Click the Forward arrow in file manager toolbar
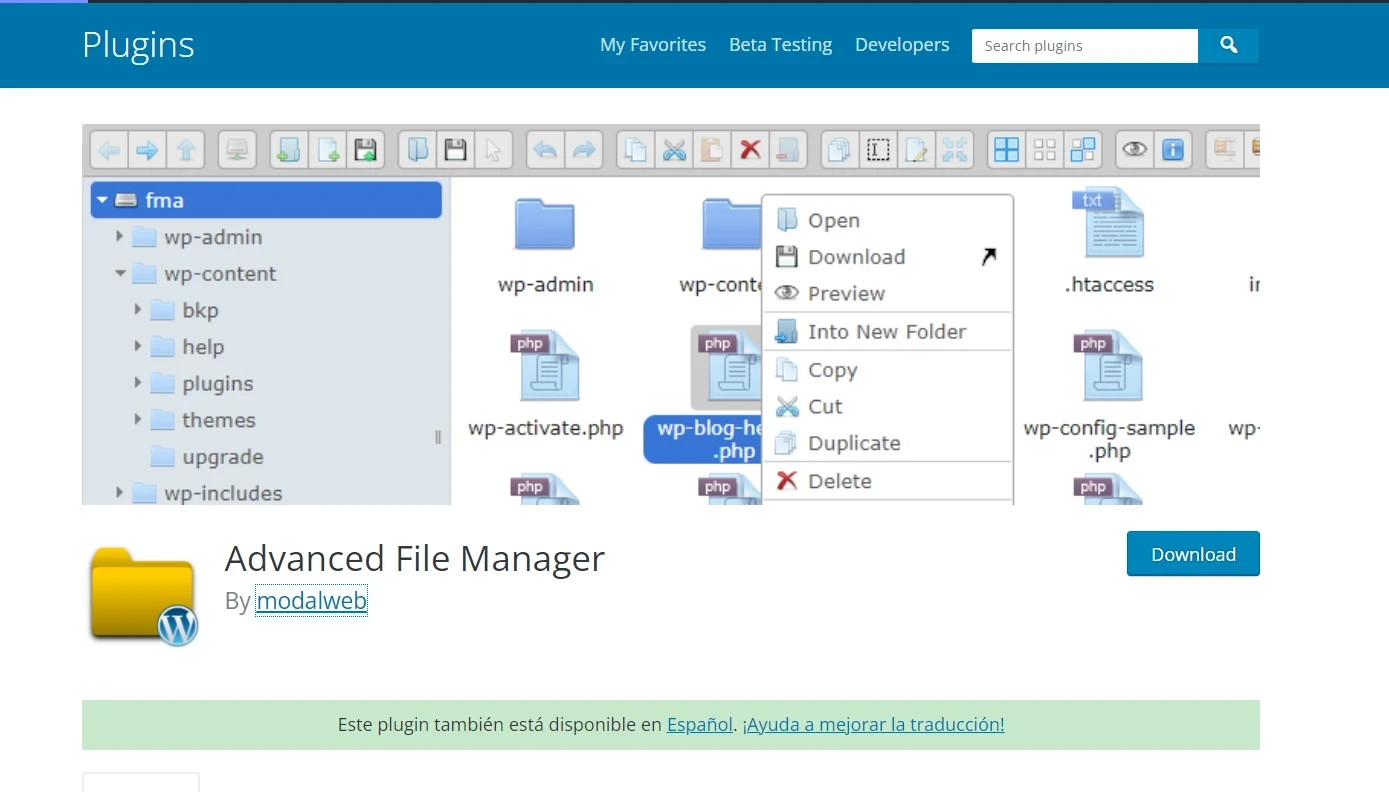 [147, 150]
